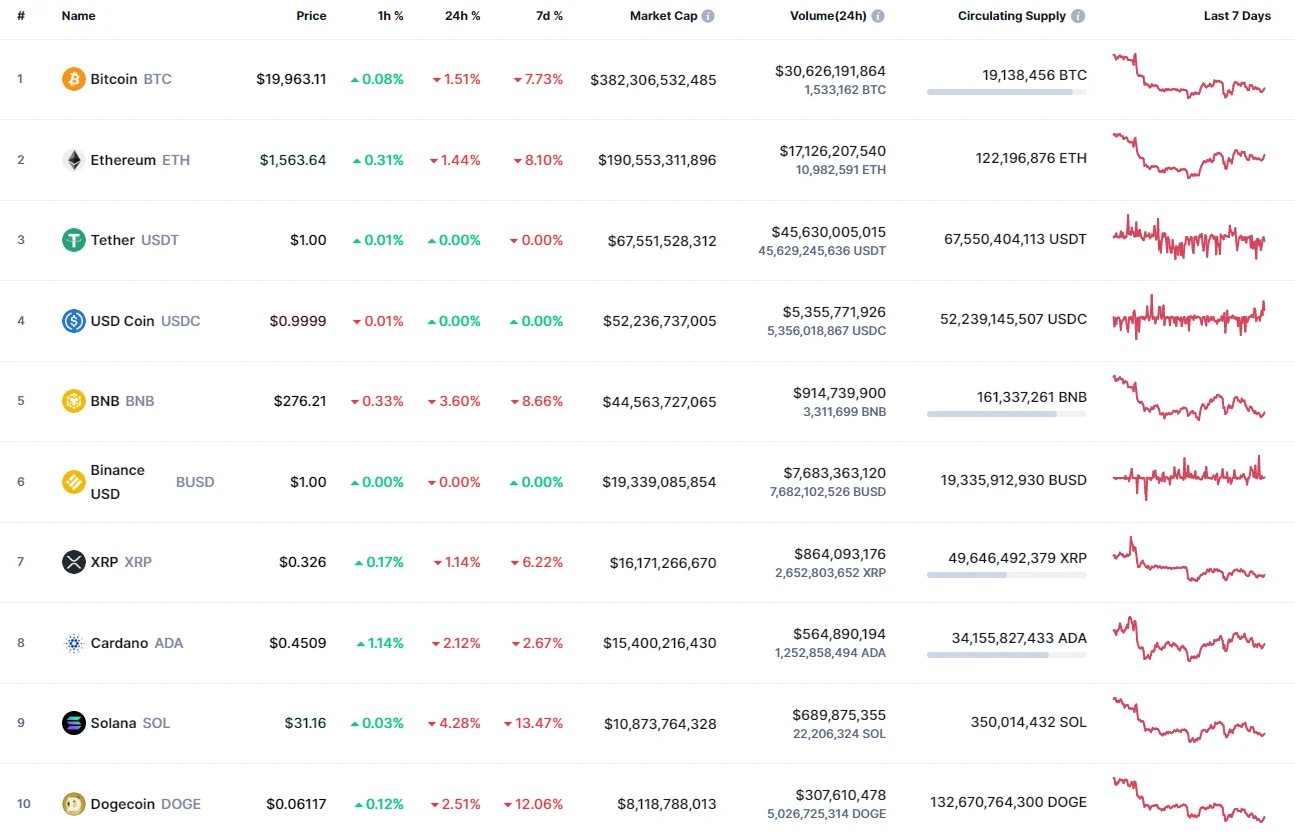Select the Tether coin icon
Screen dimensions: 1295x836
72,240
